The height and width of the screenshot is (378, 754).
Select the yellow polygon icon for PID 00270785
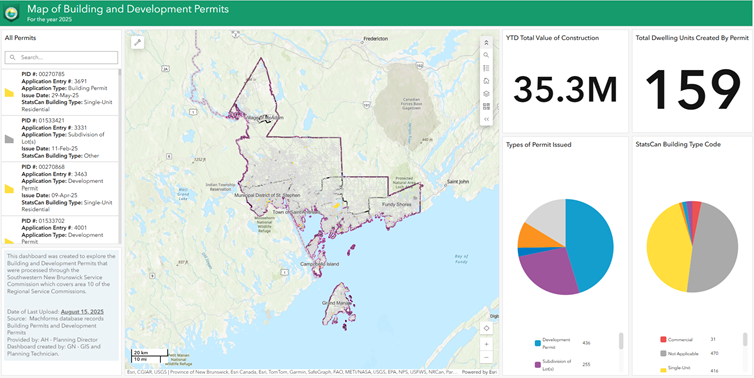[9, 93]
